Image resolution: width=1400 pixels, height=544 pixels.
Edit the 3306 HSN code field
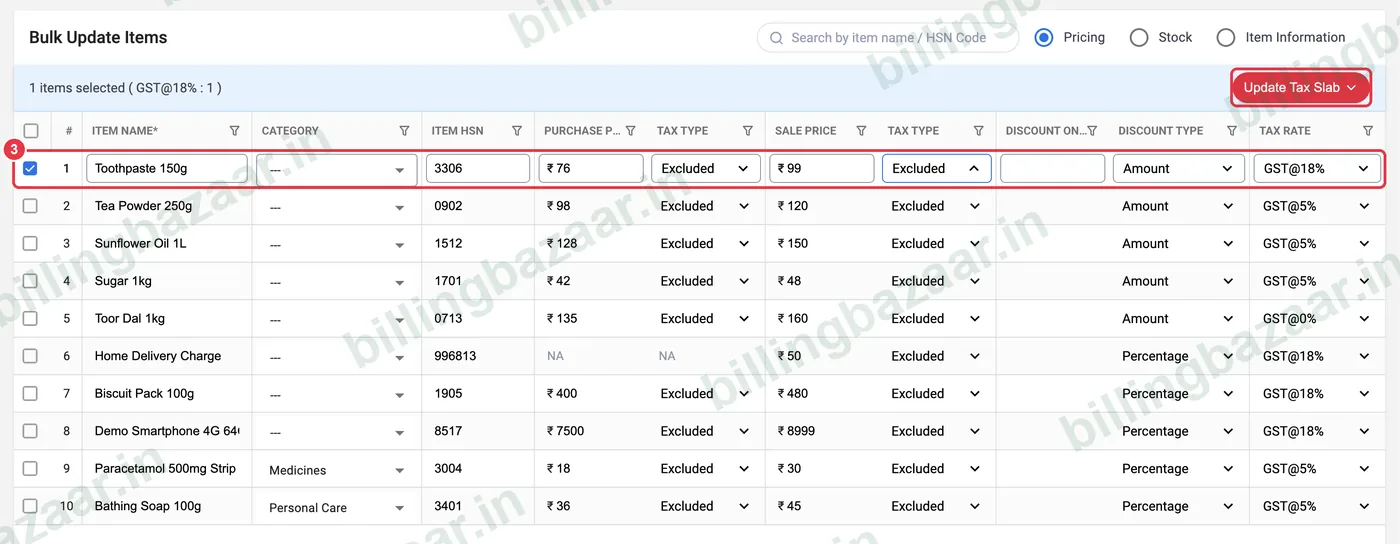point(478,168)
